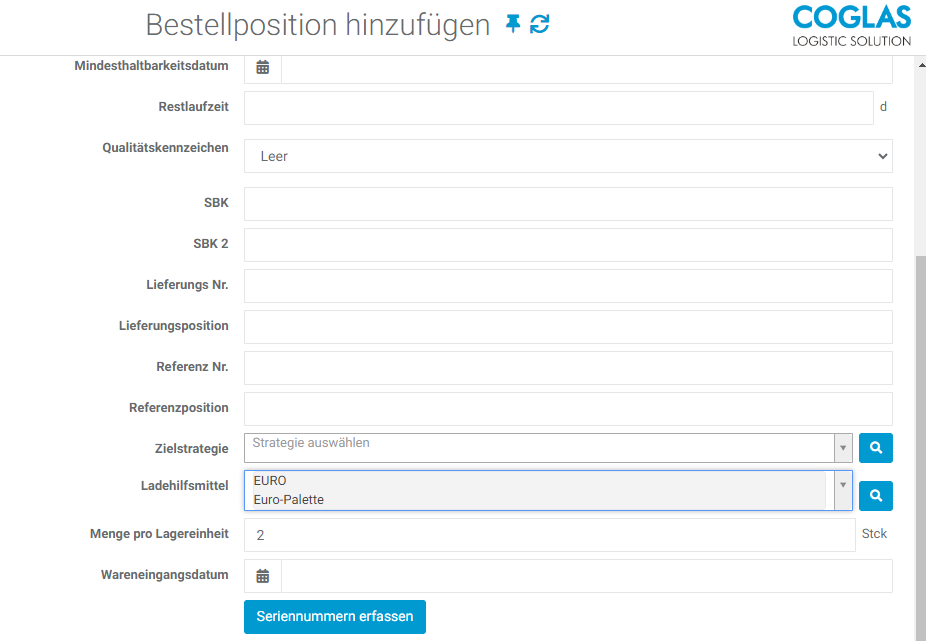Click the Menge pro Lagereinheit field
Image resolution: width=926 pixels, height=641 pixels.
pos(550,535)
